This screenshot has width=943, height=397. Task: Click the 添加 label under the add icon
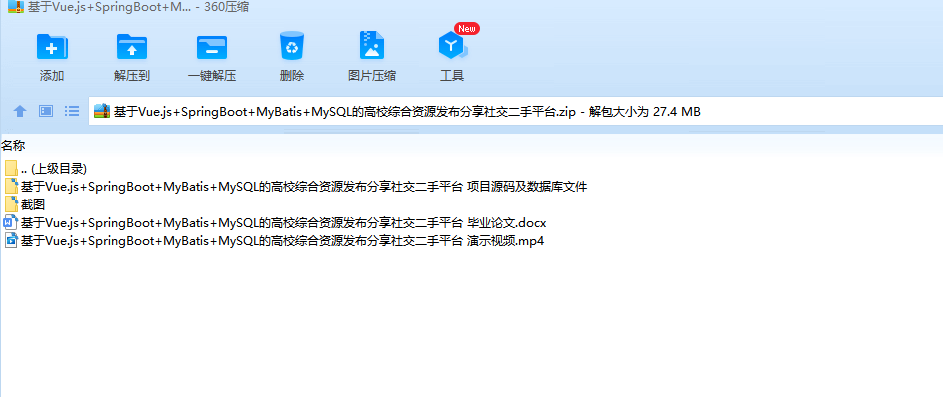click(52, 76)
